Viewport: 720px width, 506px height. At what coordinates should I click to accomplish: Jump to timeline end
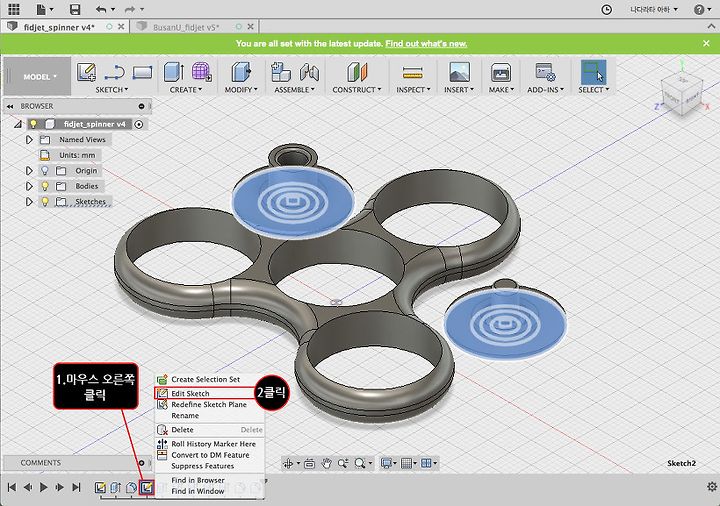[x=77, y=487]
